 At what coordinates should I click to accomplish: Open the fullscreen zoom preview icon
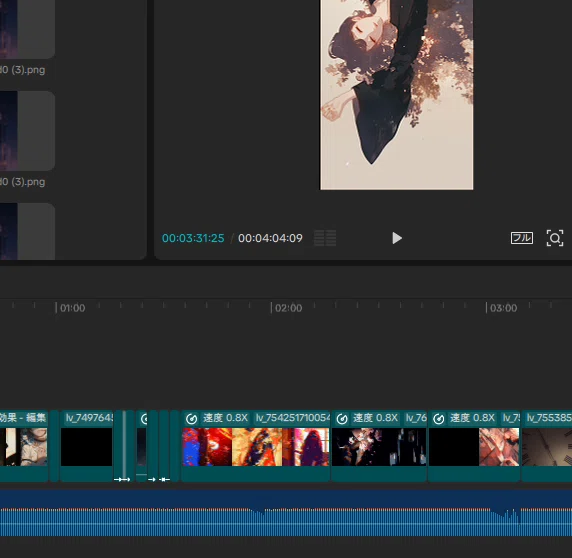pyautogui.click(x=555, y=238)
